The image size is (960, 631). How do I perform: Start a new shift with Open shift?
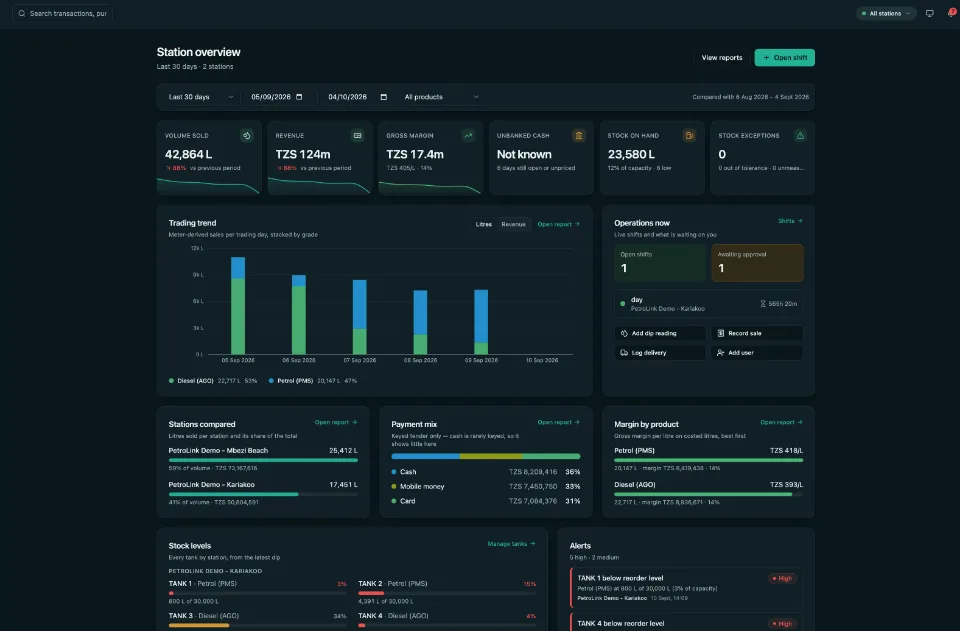[x=784, y=58]
